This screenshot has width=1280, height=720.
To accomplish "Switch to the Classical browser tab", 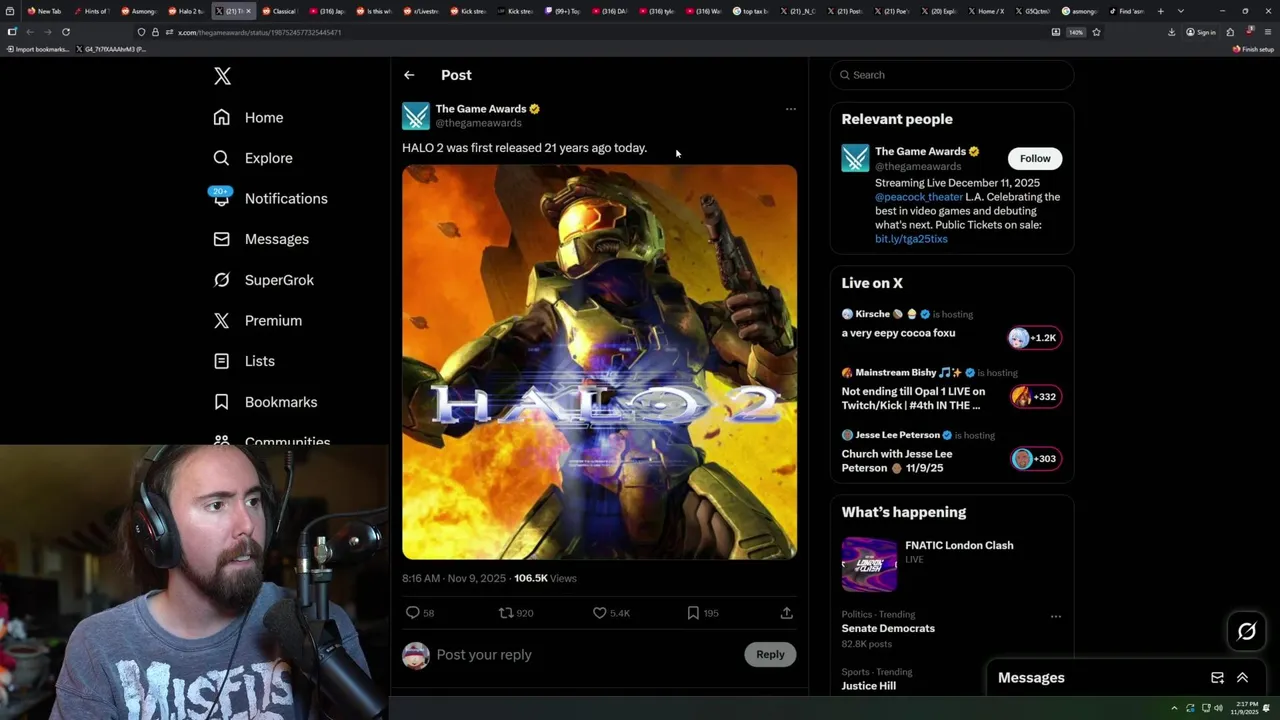I will [x=280, y=11].
